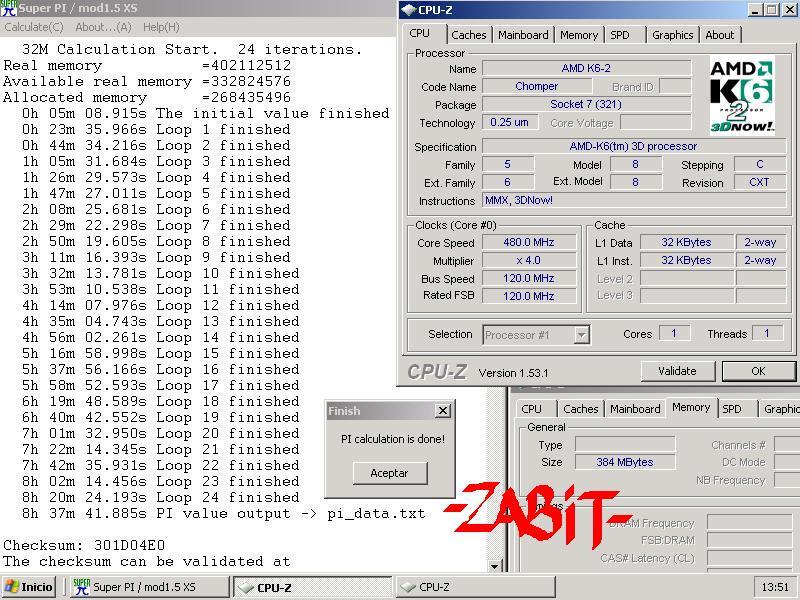Switch to Super PI / mod1.5 XS taskbar button

point(148,587)
